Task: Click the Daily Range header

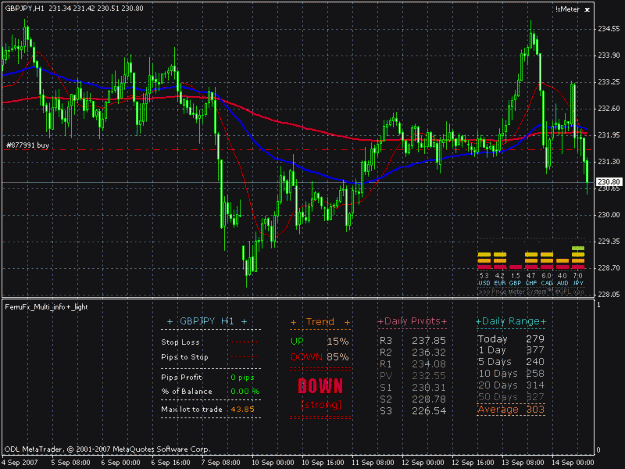Action: point(511,321)
